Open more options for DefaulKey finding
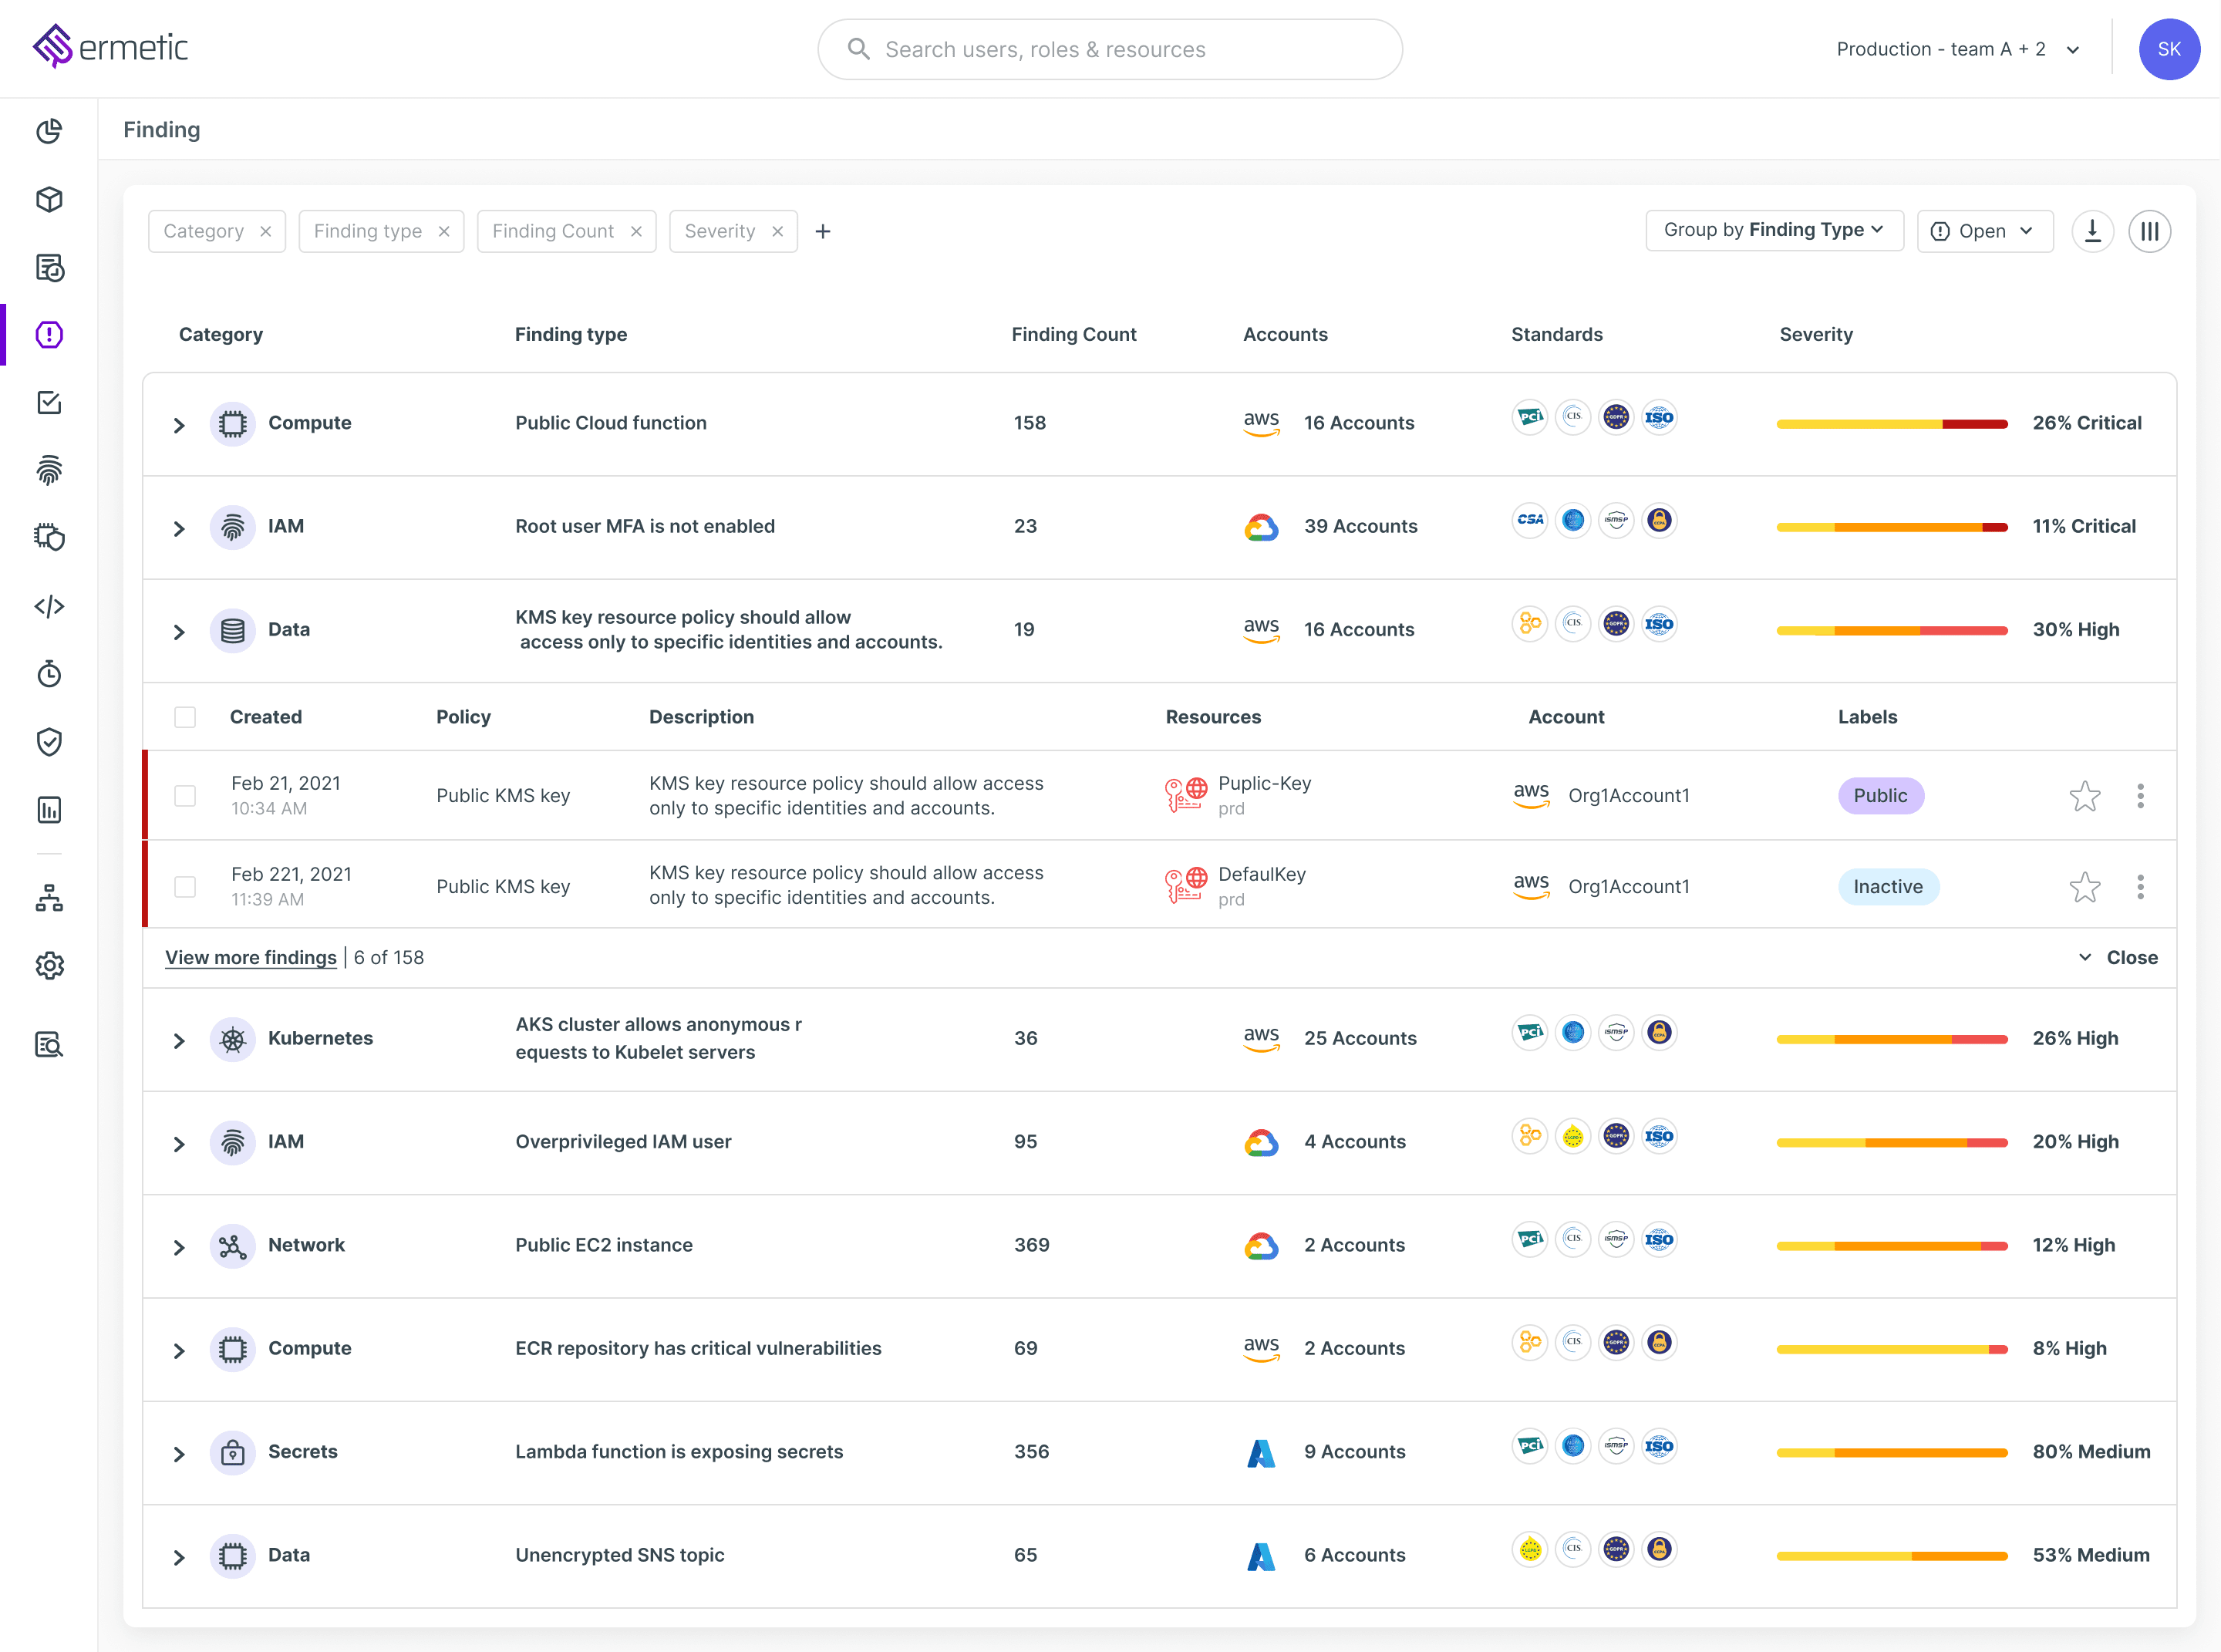This screenshot has height=1652, width=2221. (x=2140, y=887)
